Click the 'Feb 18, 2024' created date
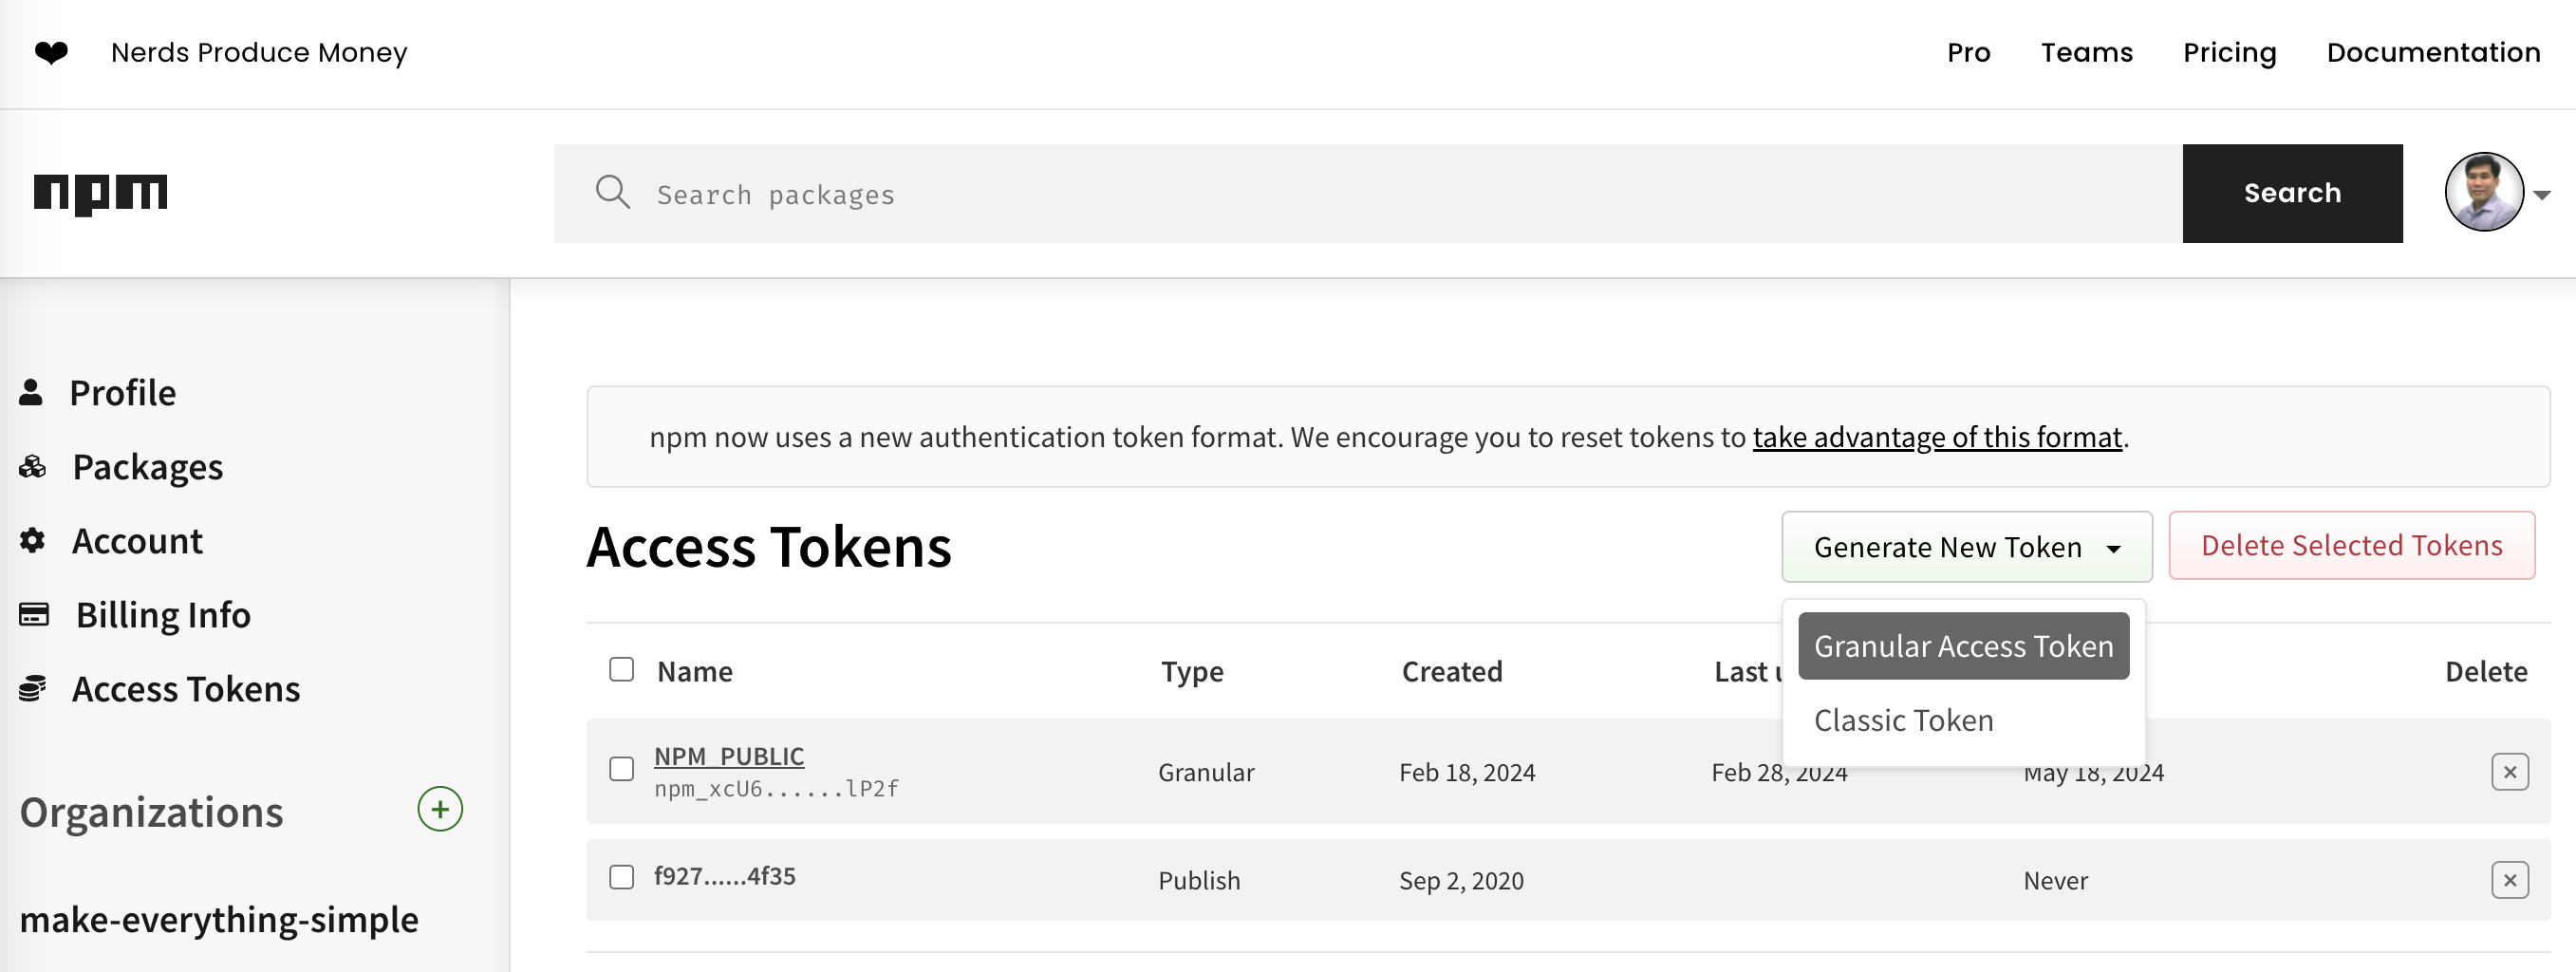Screen dimensions: 2576x972 [1466, 772]
